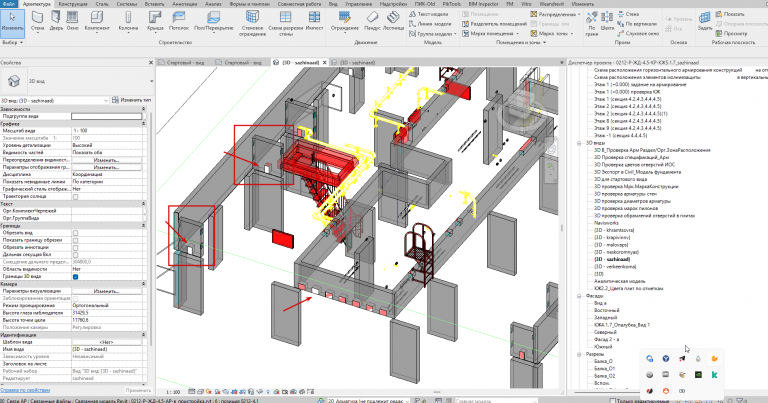The width and height of the screenshot is (768, 403).
Task: Enable the Обрезать вид checkbox
Action: 75,233
